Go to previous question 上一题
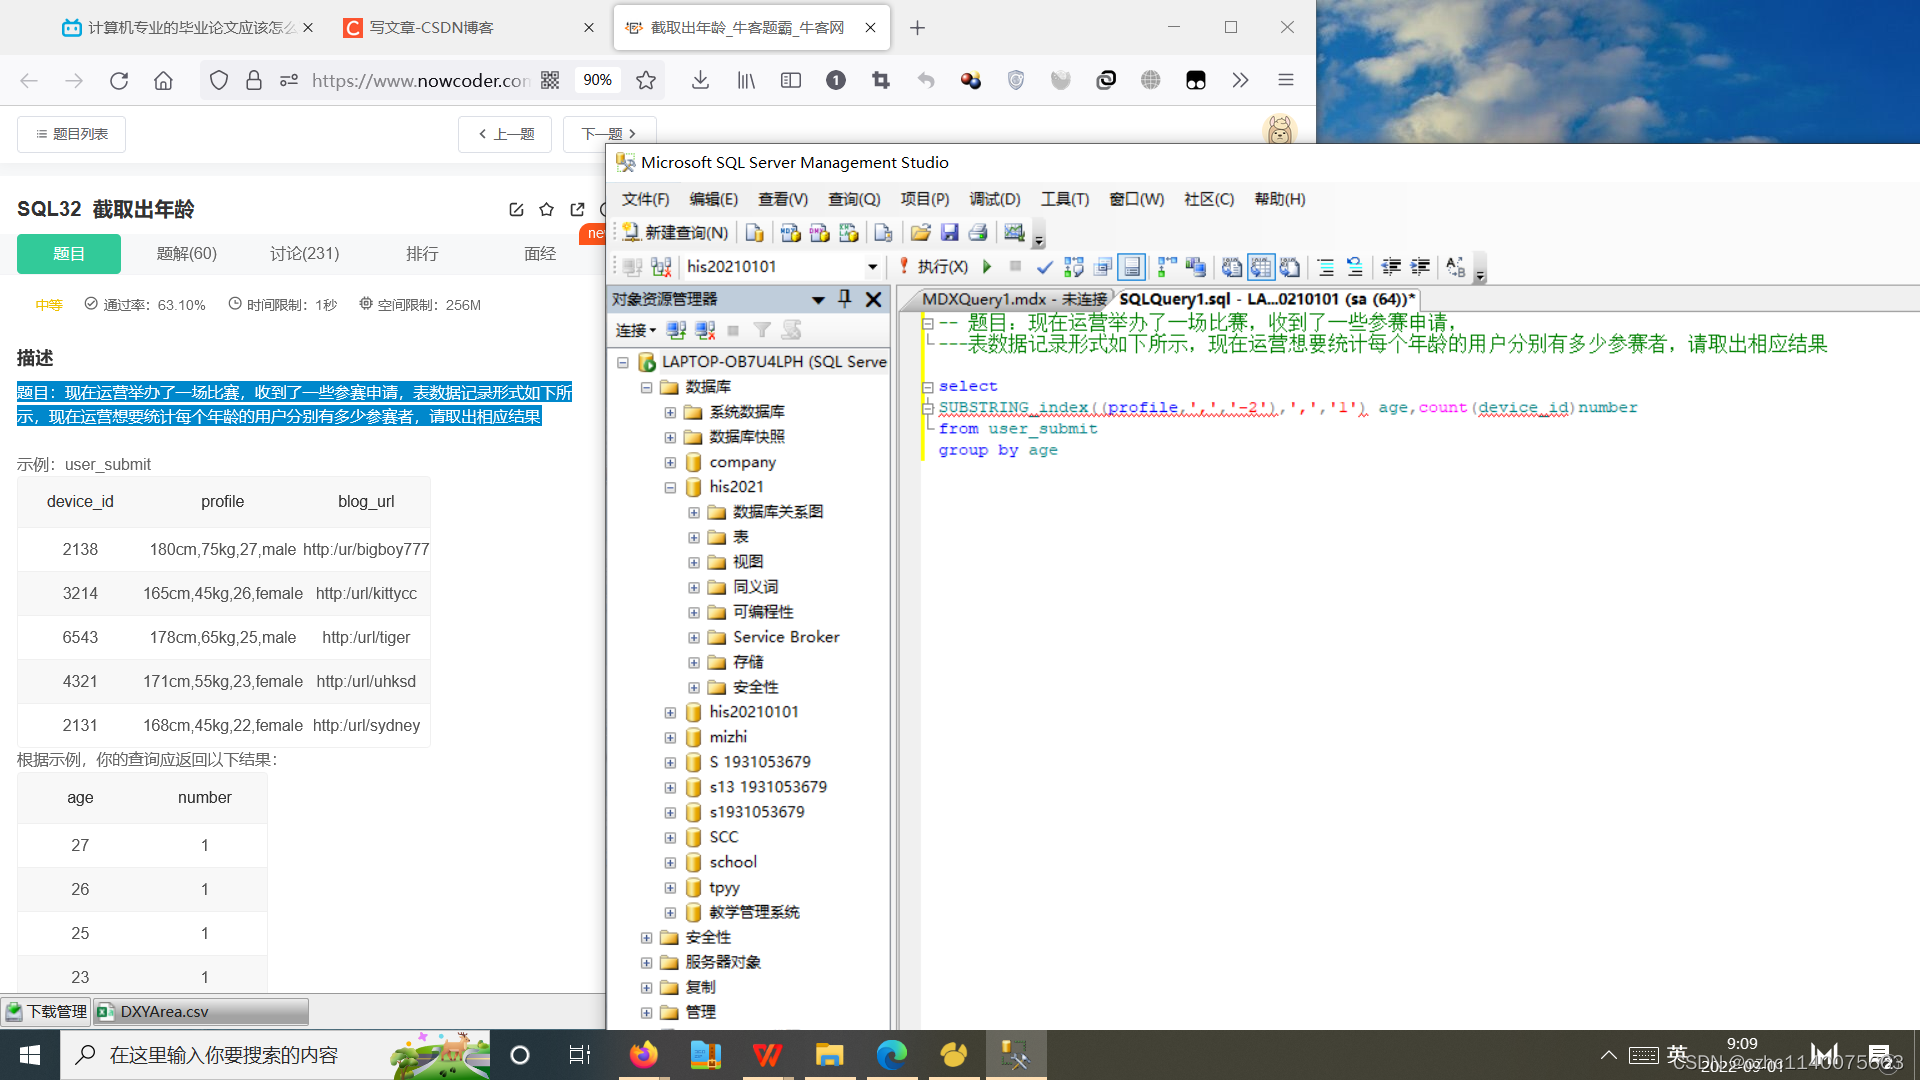The width and height of the screenshot is (1920, 1080). 505,134
